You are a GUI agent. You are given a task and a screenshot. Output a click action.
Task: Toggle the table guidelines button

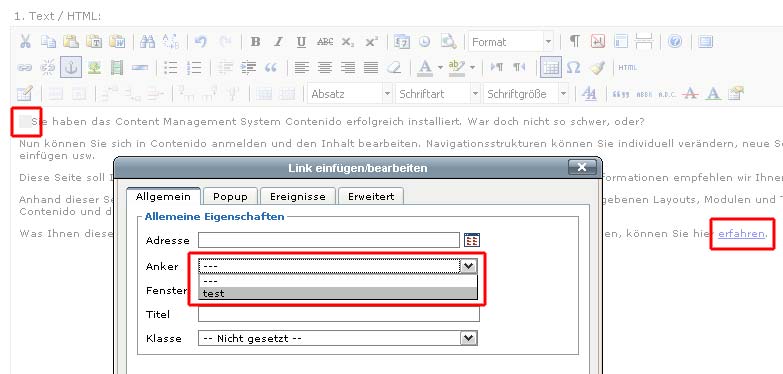551,67
